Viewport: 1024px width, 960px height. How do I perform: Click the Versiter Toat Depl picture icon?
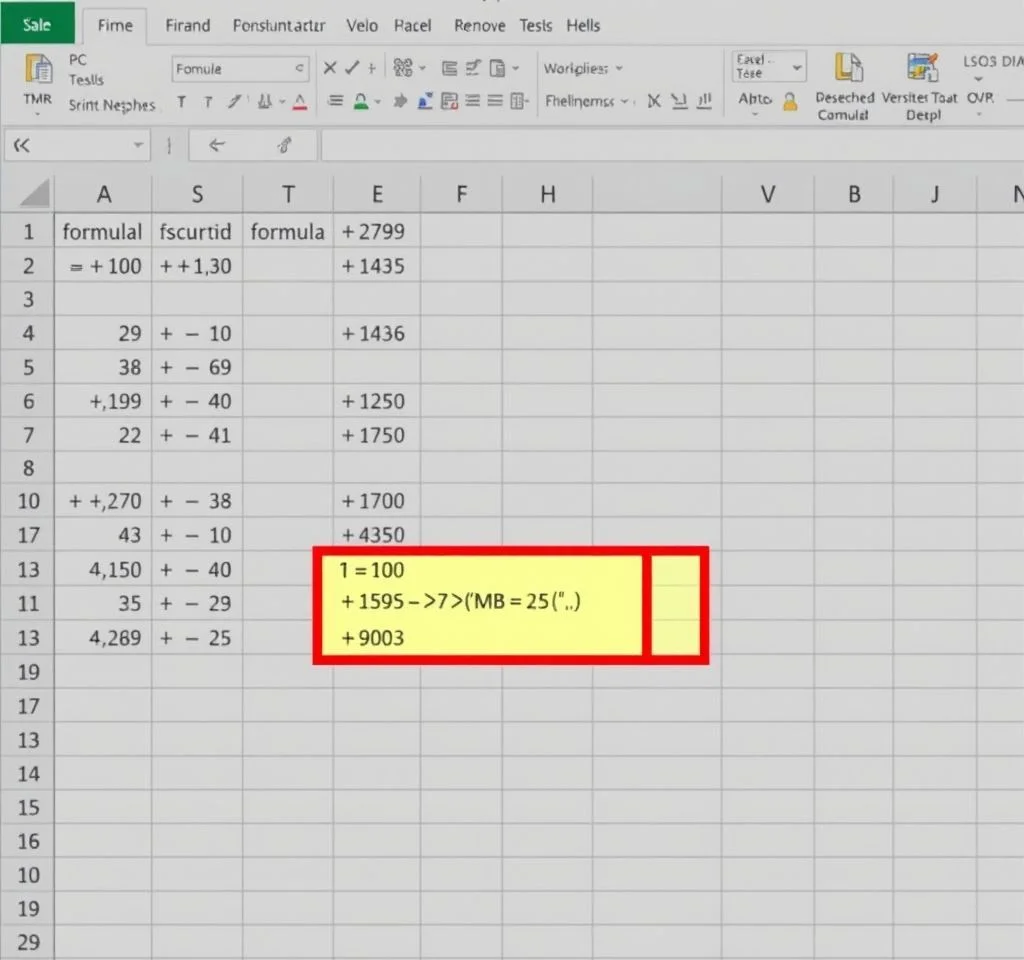coord(921,68)
